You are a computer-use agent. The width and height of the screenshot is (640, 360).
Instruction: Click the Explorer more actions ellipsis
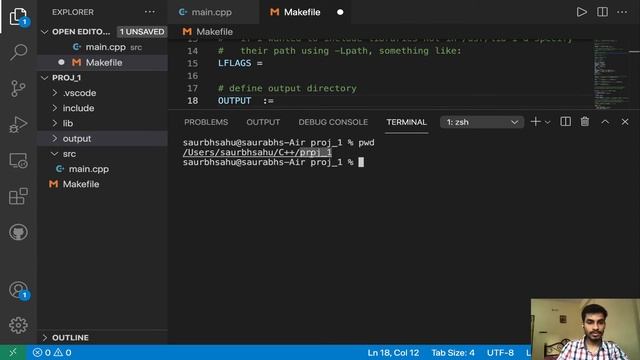point(150,12)
